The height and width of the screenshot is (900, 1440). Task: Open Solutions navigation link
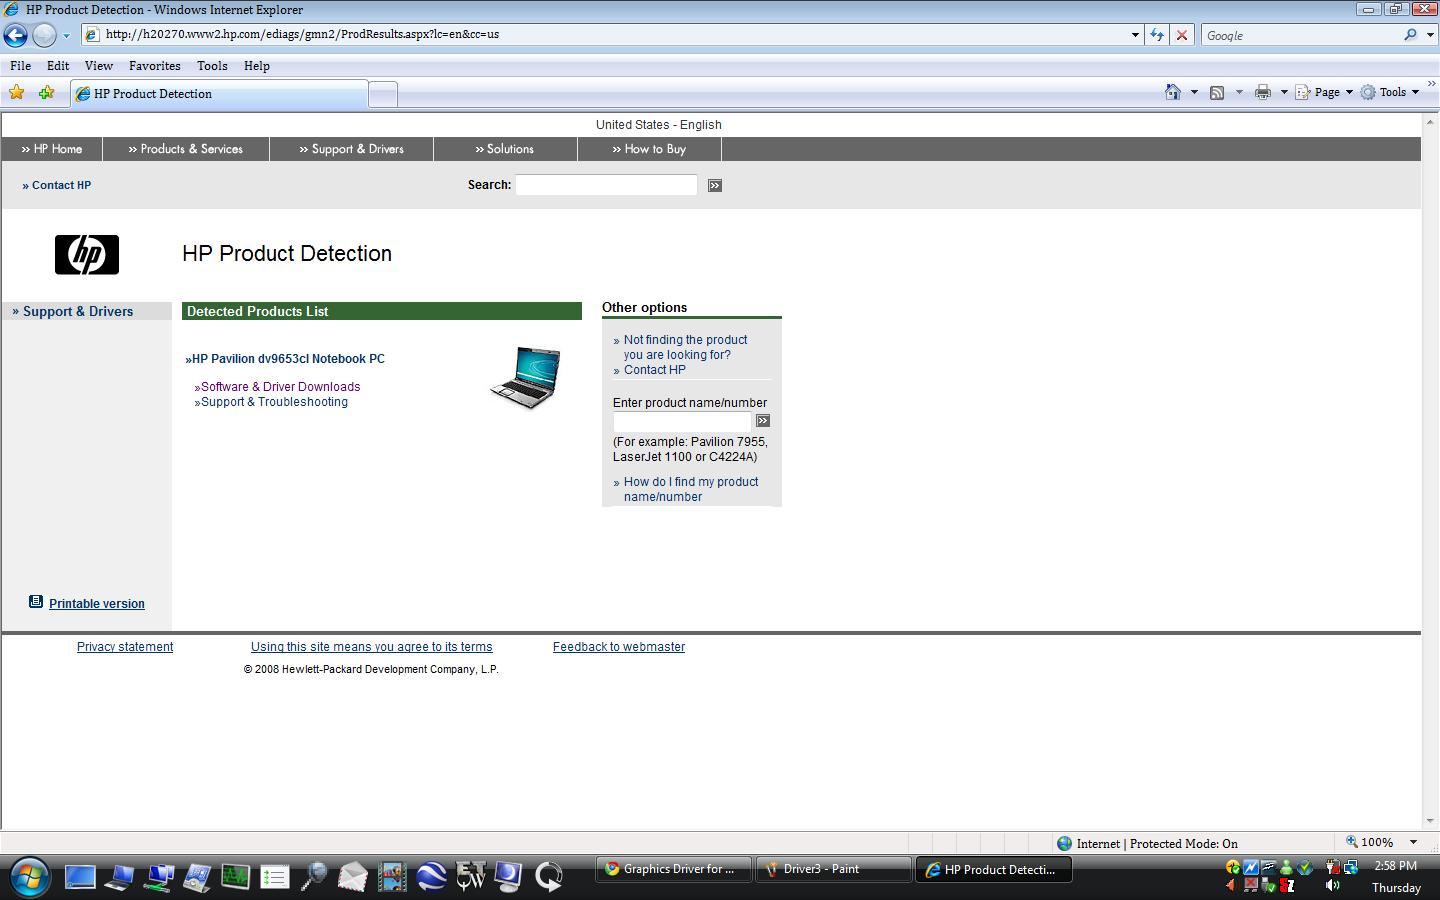505,149
